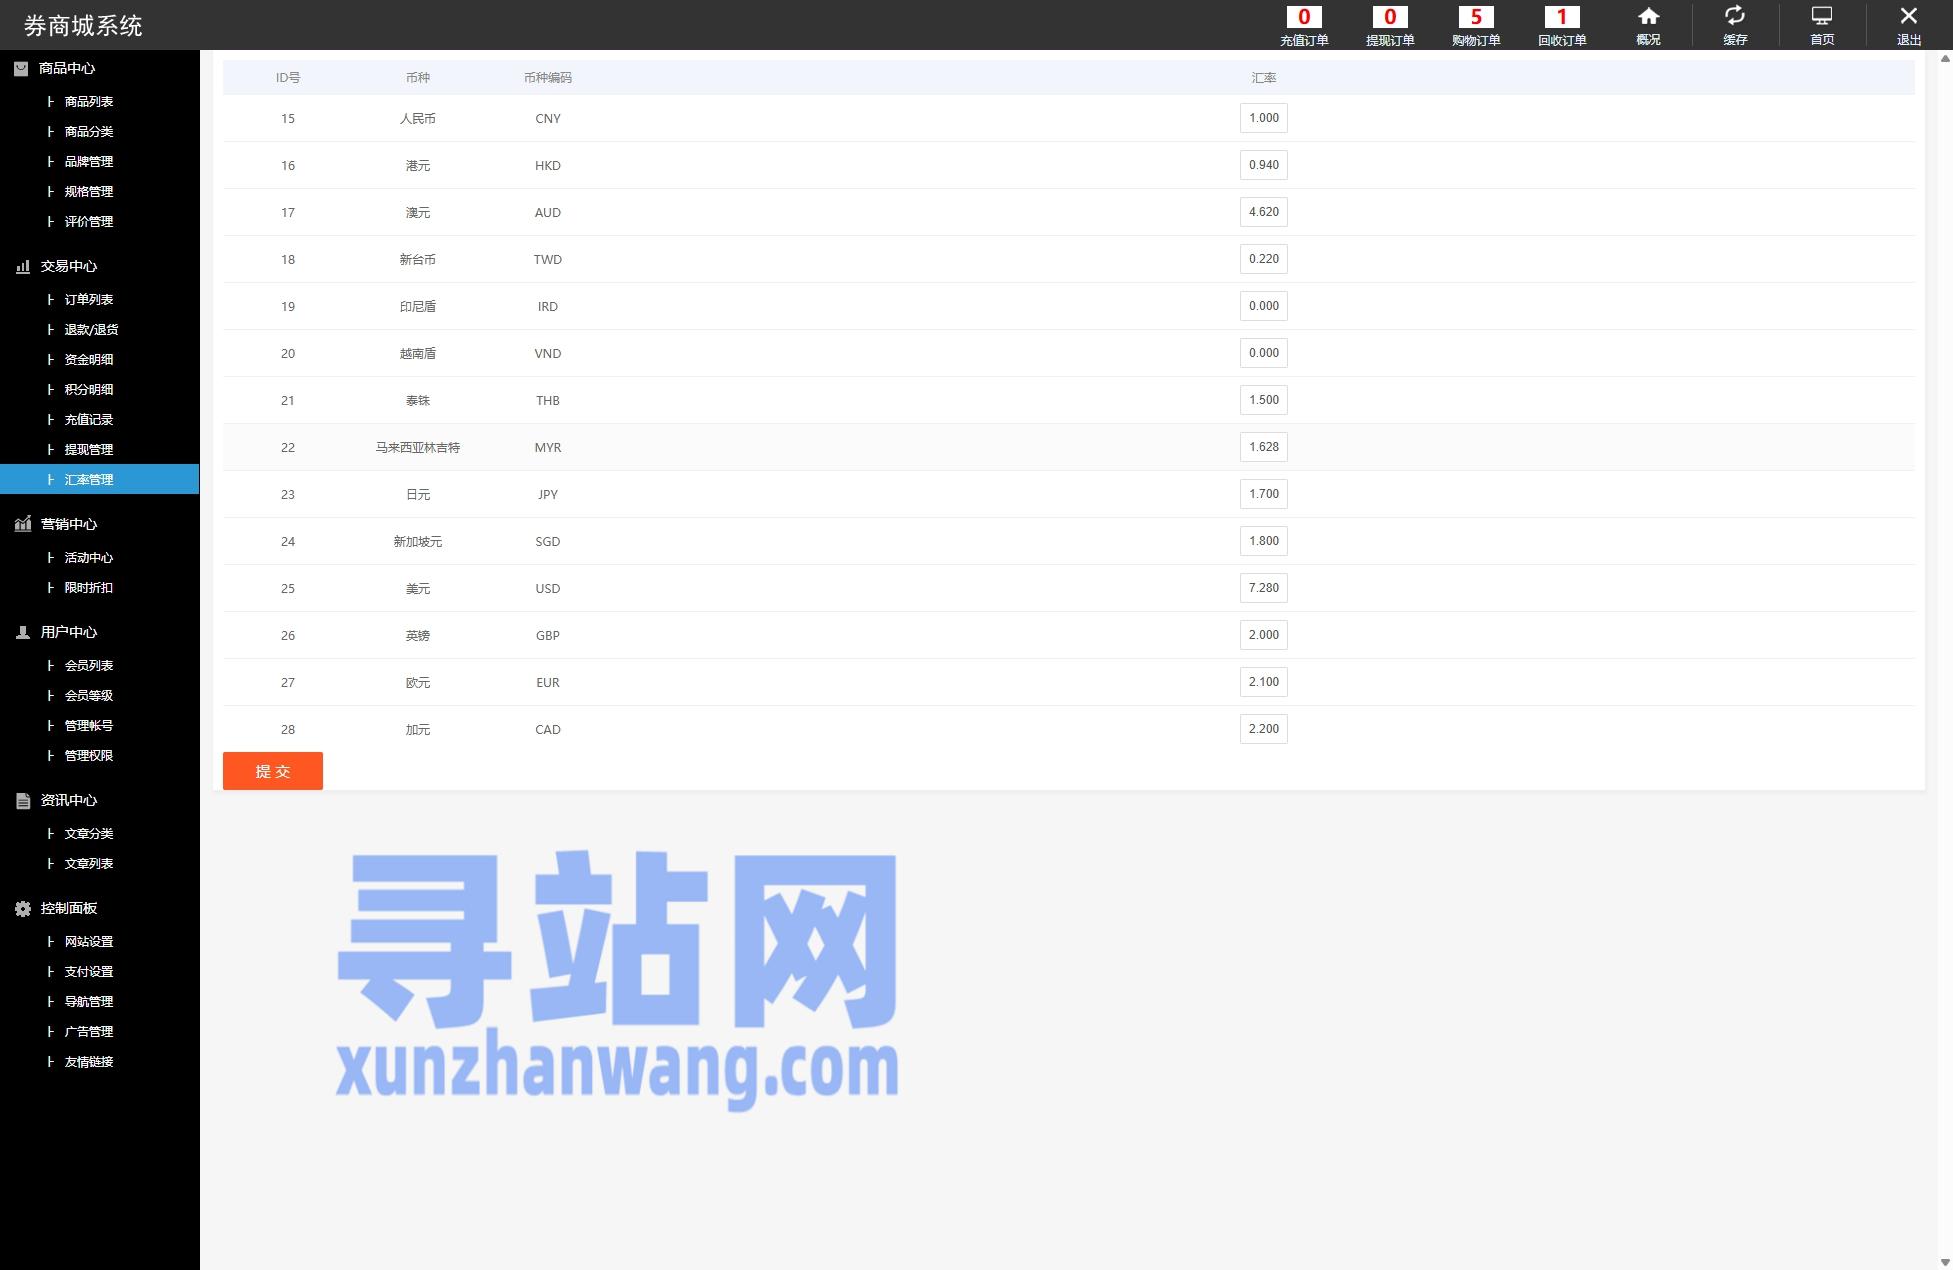
Task: Focus the HKD exchange rate field
Action: (1264, 165)
